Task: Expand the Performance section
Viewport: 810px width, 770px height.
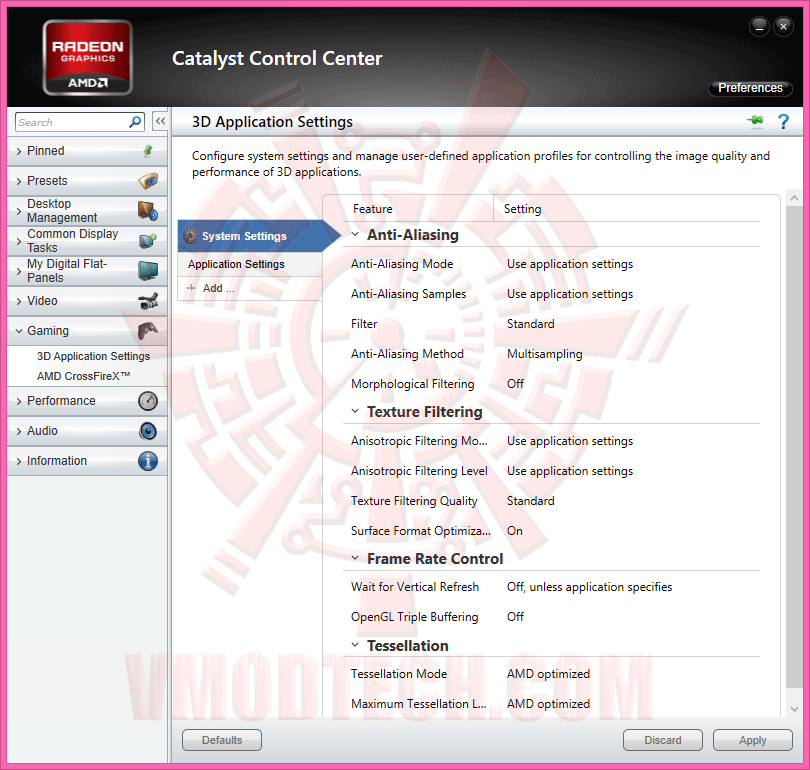Action: (19, 401)
